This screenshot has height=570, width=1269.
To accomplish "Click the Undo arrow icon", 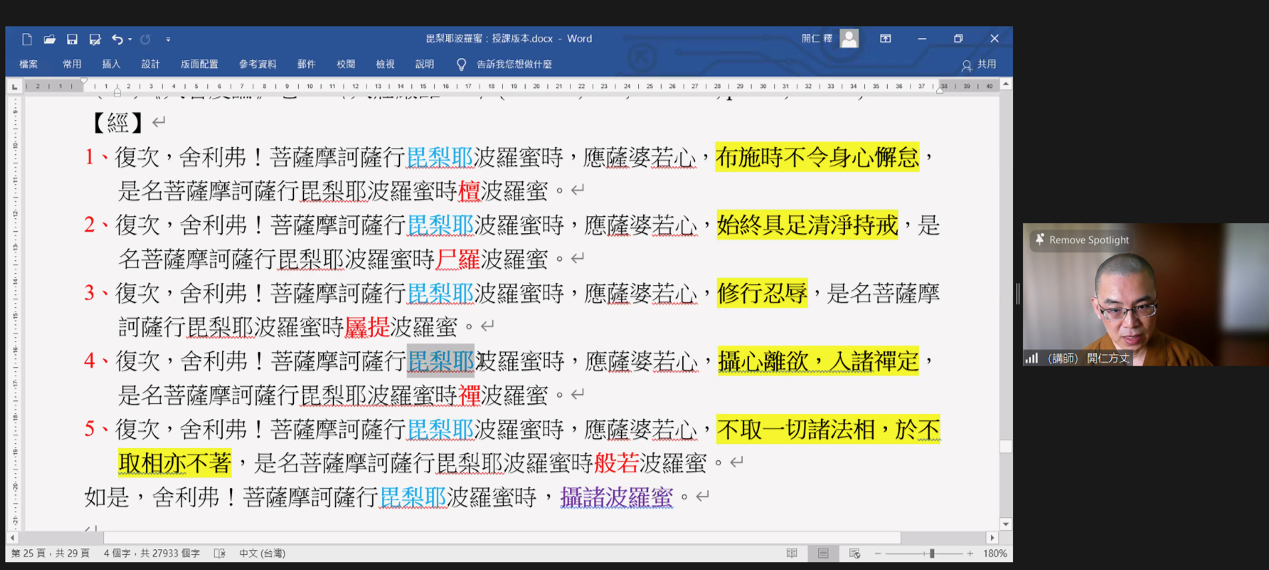I will click(x=116, y=39).
